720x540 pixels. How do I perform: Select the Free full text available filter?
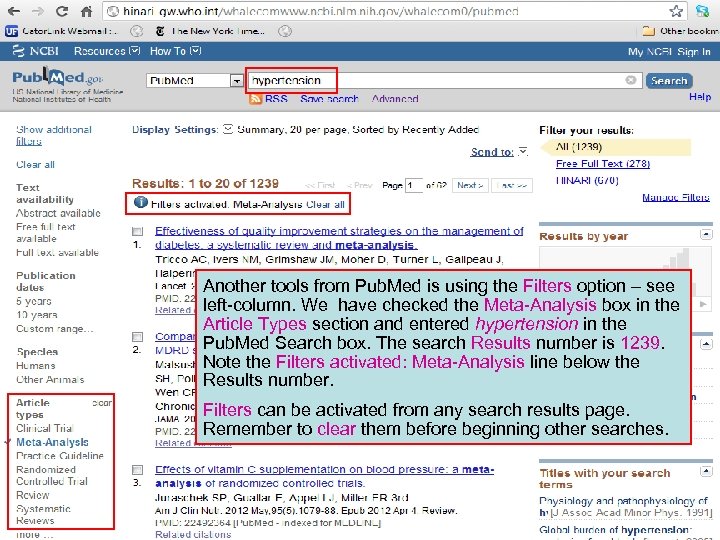[x=45, y=233]
